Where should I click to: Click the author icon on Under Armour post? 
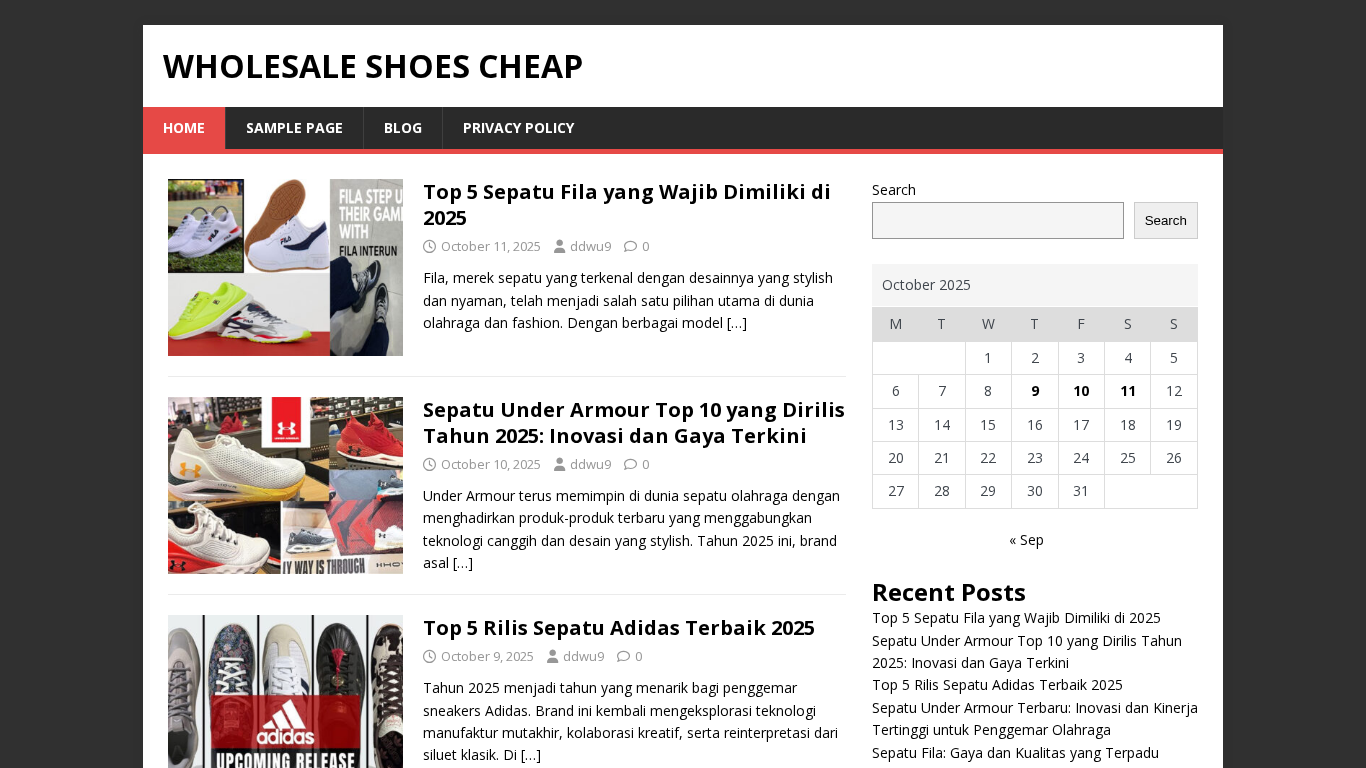[560, 464]
